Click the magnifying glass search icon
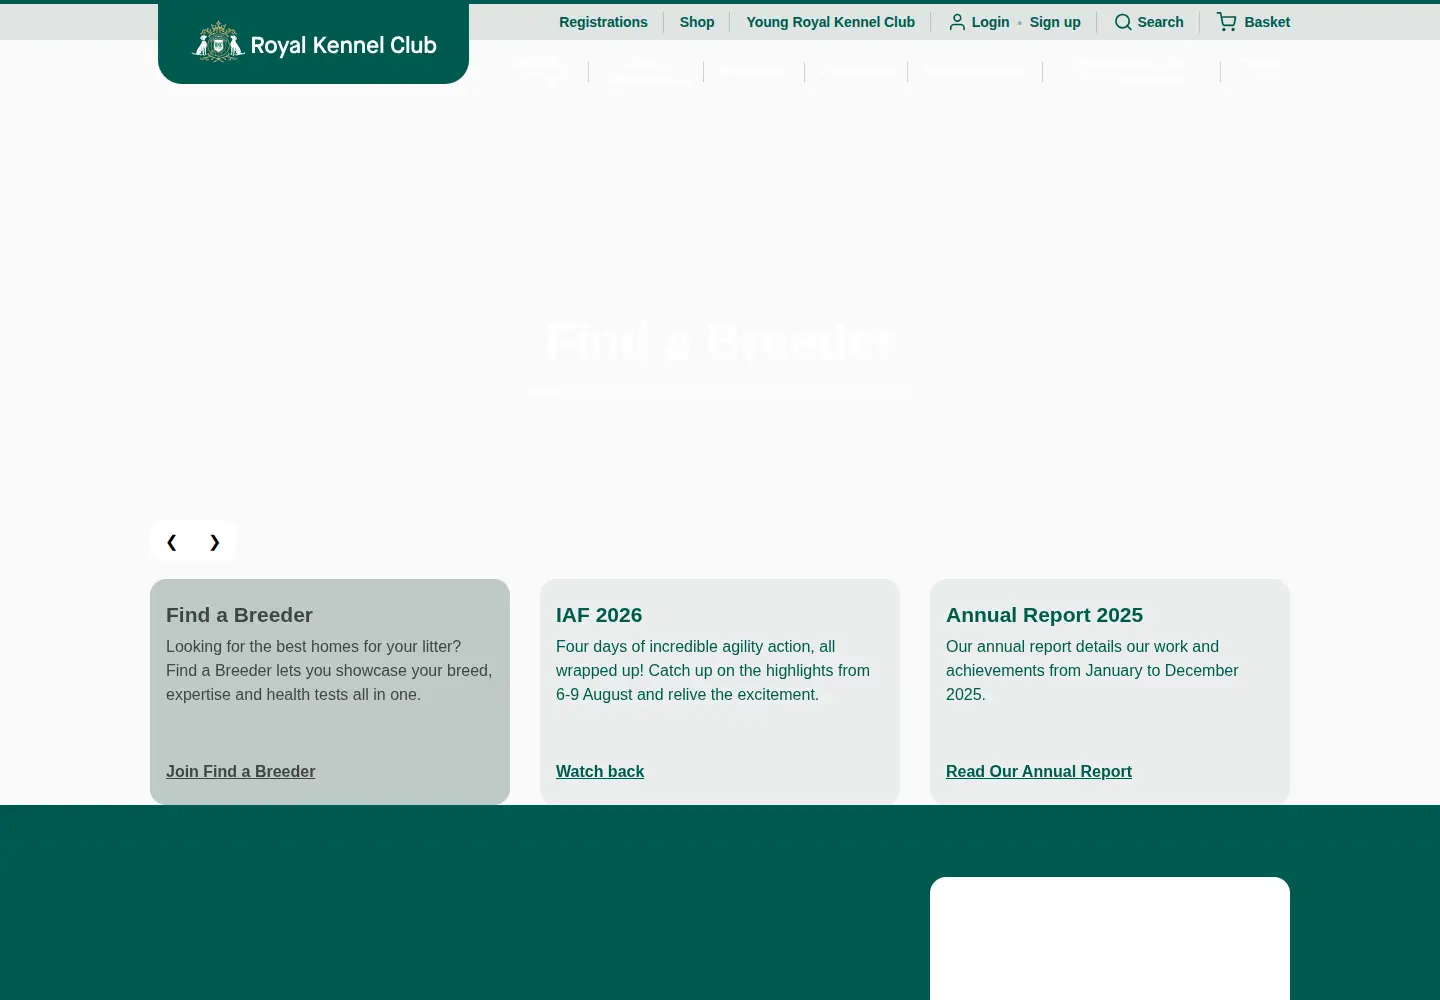The height and width of the screenshot is (1000, 1440). coord(1123,22)
